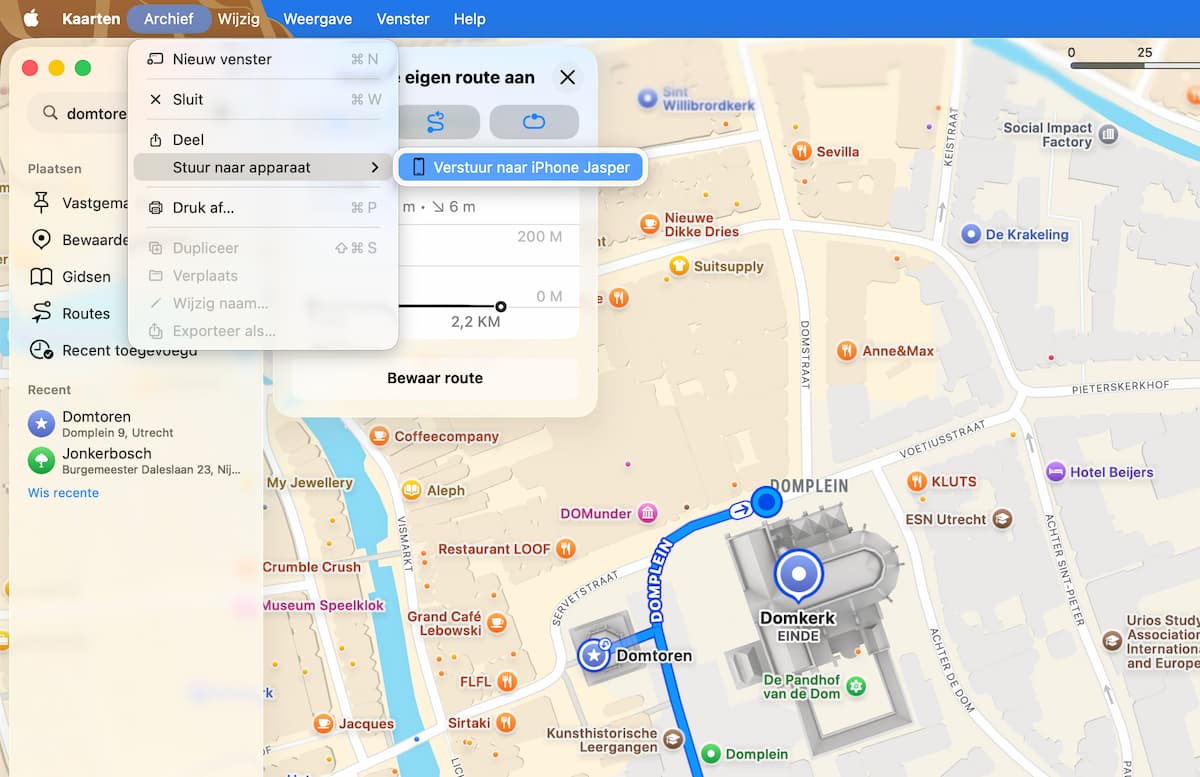The image size is (1200, 777).
Task: Open the Kaarten app menu
Action: [x=91, y=18]
